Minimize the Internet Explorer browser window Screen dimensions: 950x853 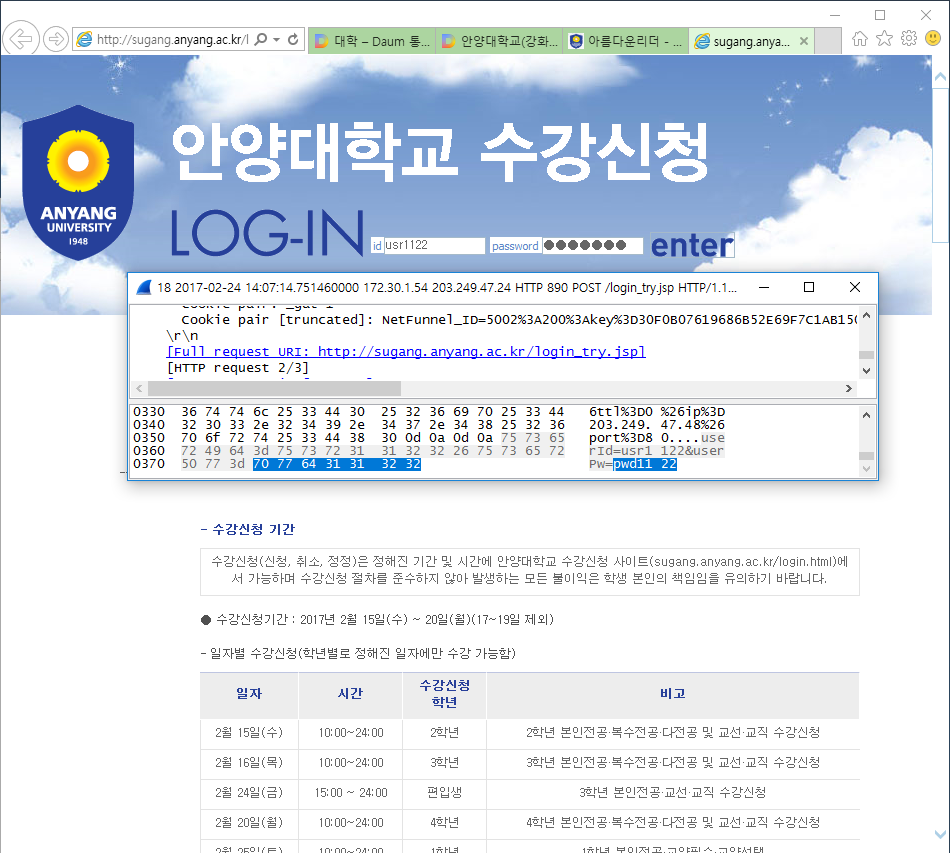(x=835, y=15)
